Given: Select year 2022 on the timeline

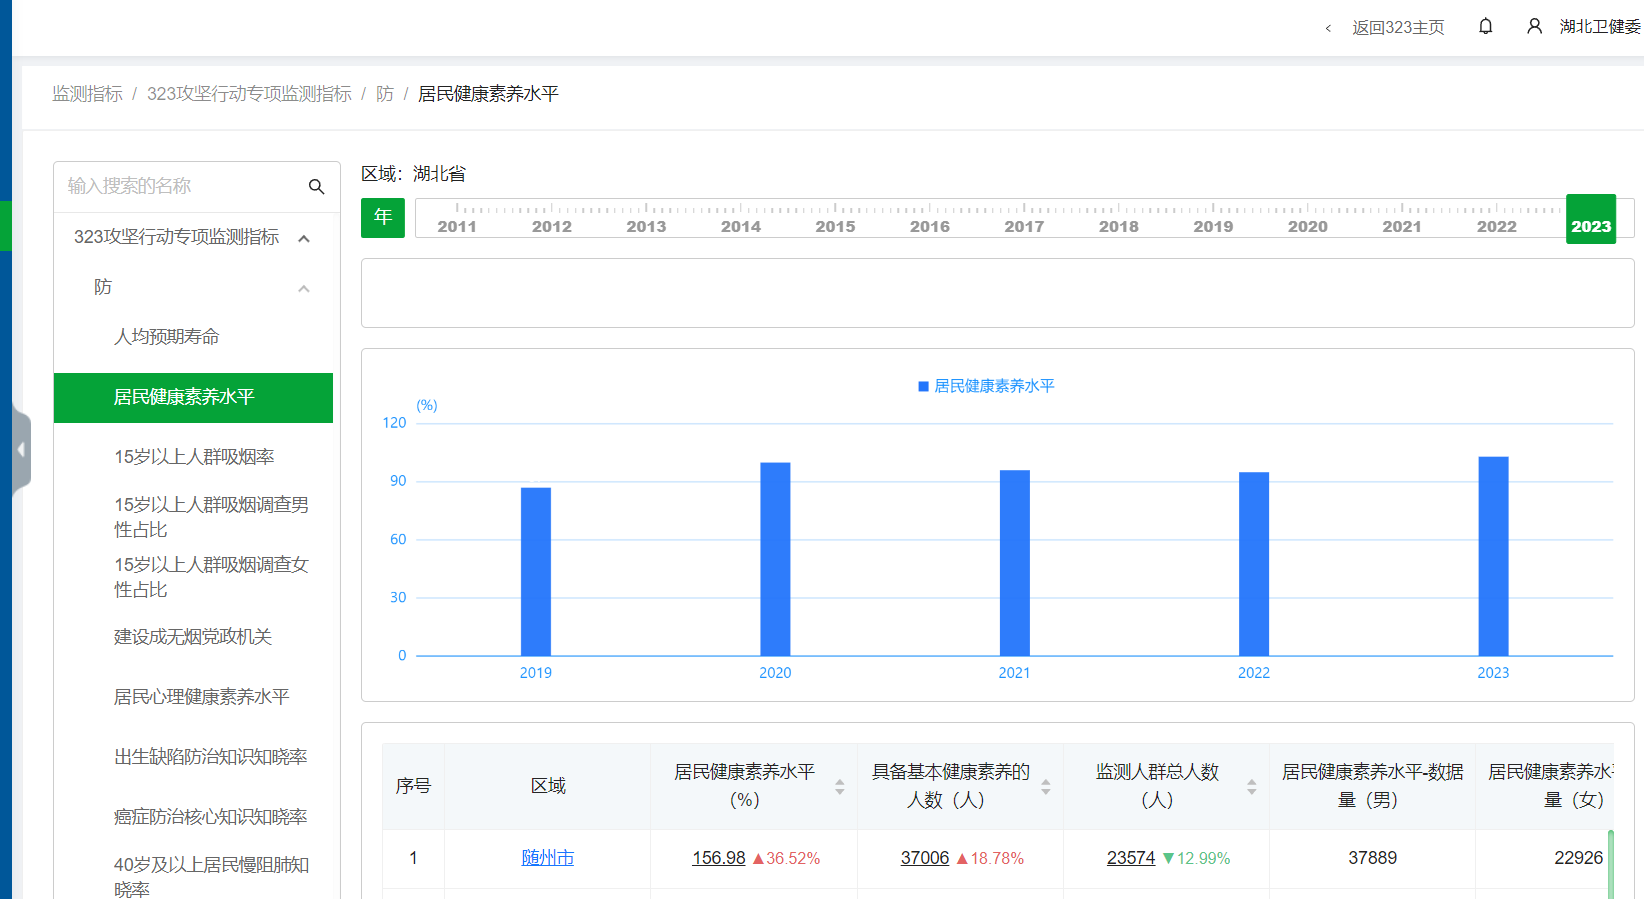Looking at the screenshot, I should click(x=1497, y=226).
